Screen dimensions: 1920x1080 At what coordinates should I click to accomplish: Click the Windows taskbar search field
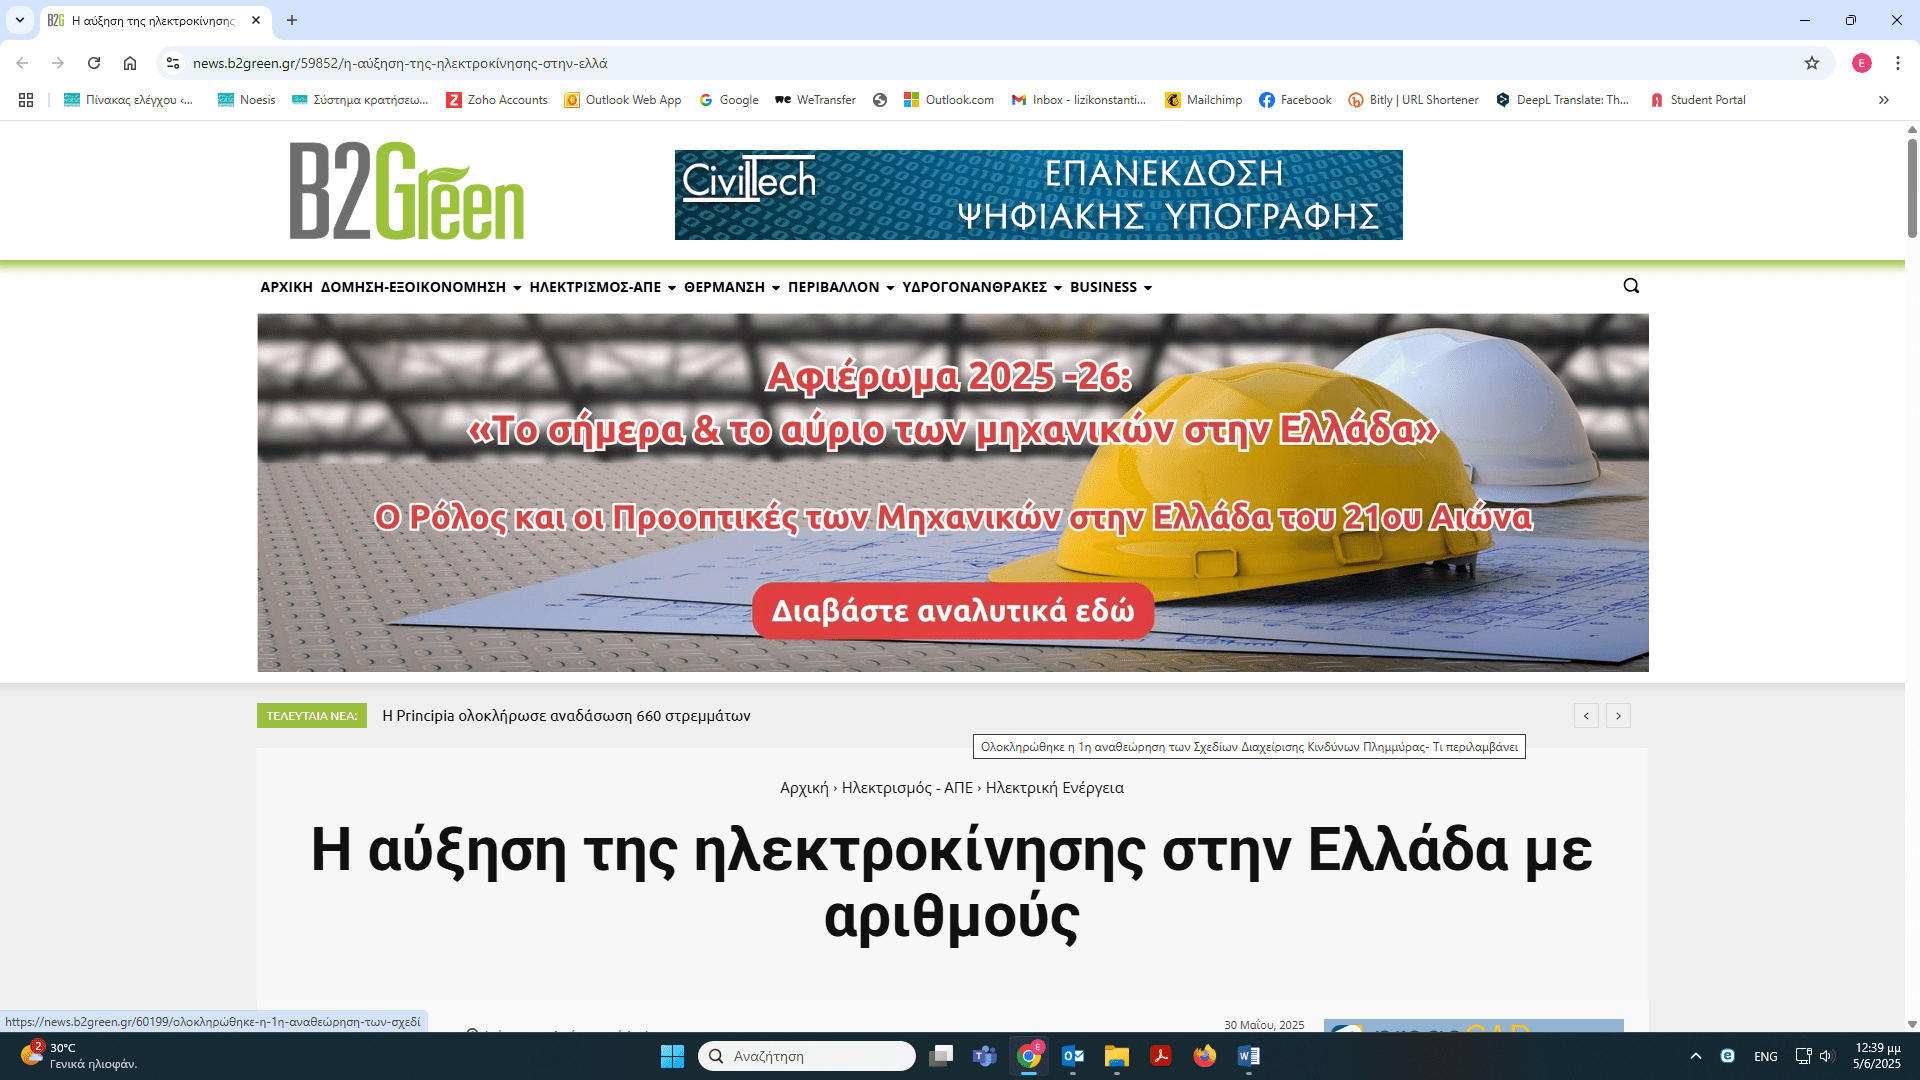pyautogui.click(x=806, y=1056)
